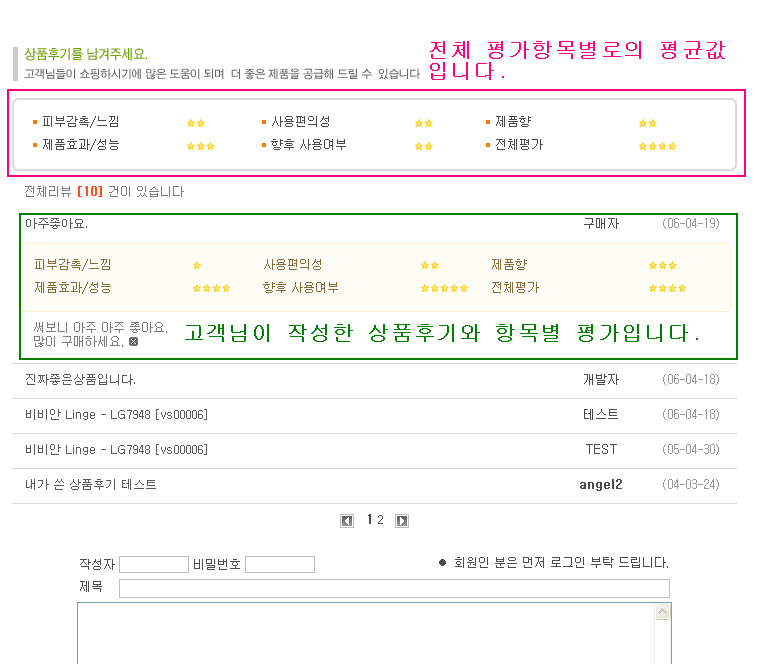Focus the 작성자 input field
This screenshot has height=664, width=758.
154,564
